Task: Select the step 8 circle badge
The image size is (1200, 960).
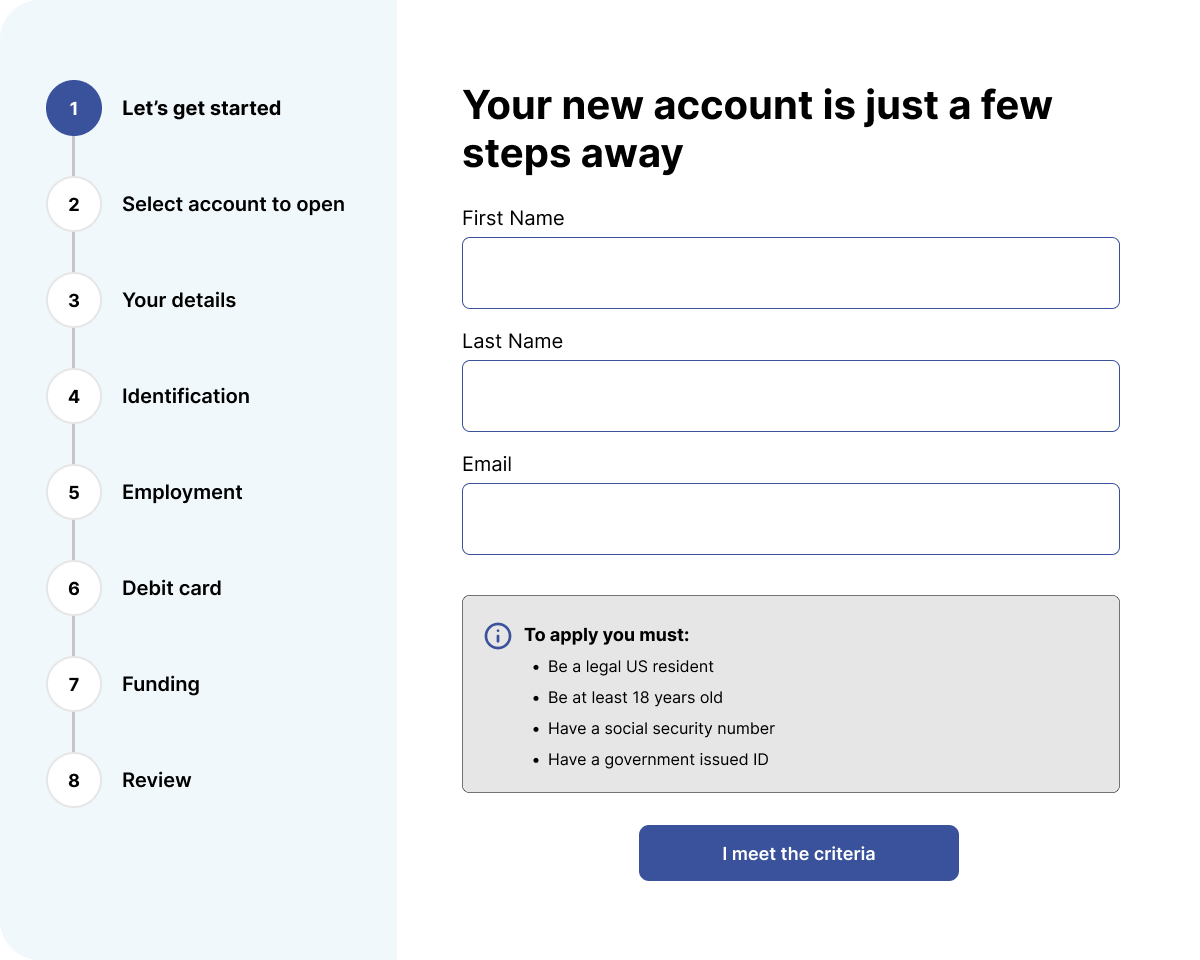Action: (x=74, y=780)
